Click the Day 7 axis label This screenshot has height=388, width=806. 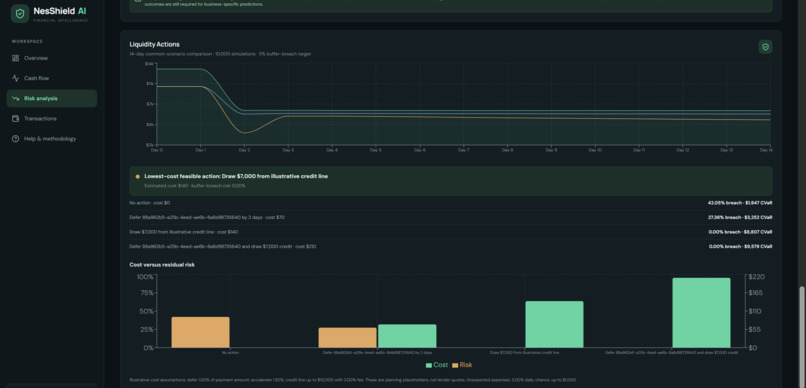(x=464, y=150)
